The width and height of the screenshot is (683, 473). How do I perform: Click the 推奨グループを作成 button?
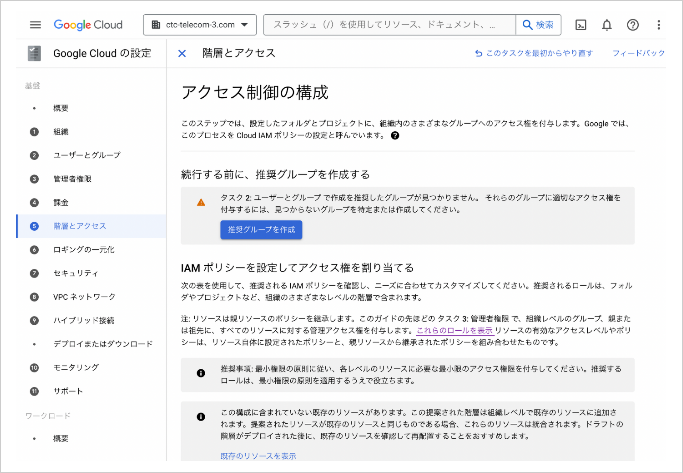pos(261,229)
